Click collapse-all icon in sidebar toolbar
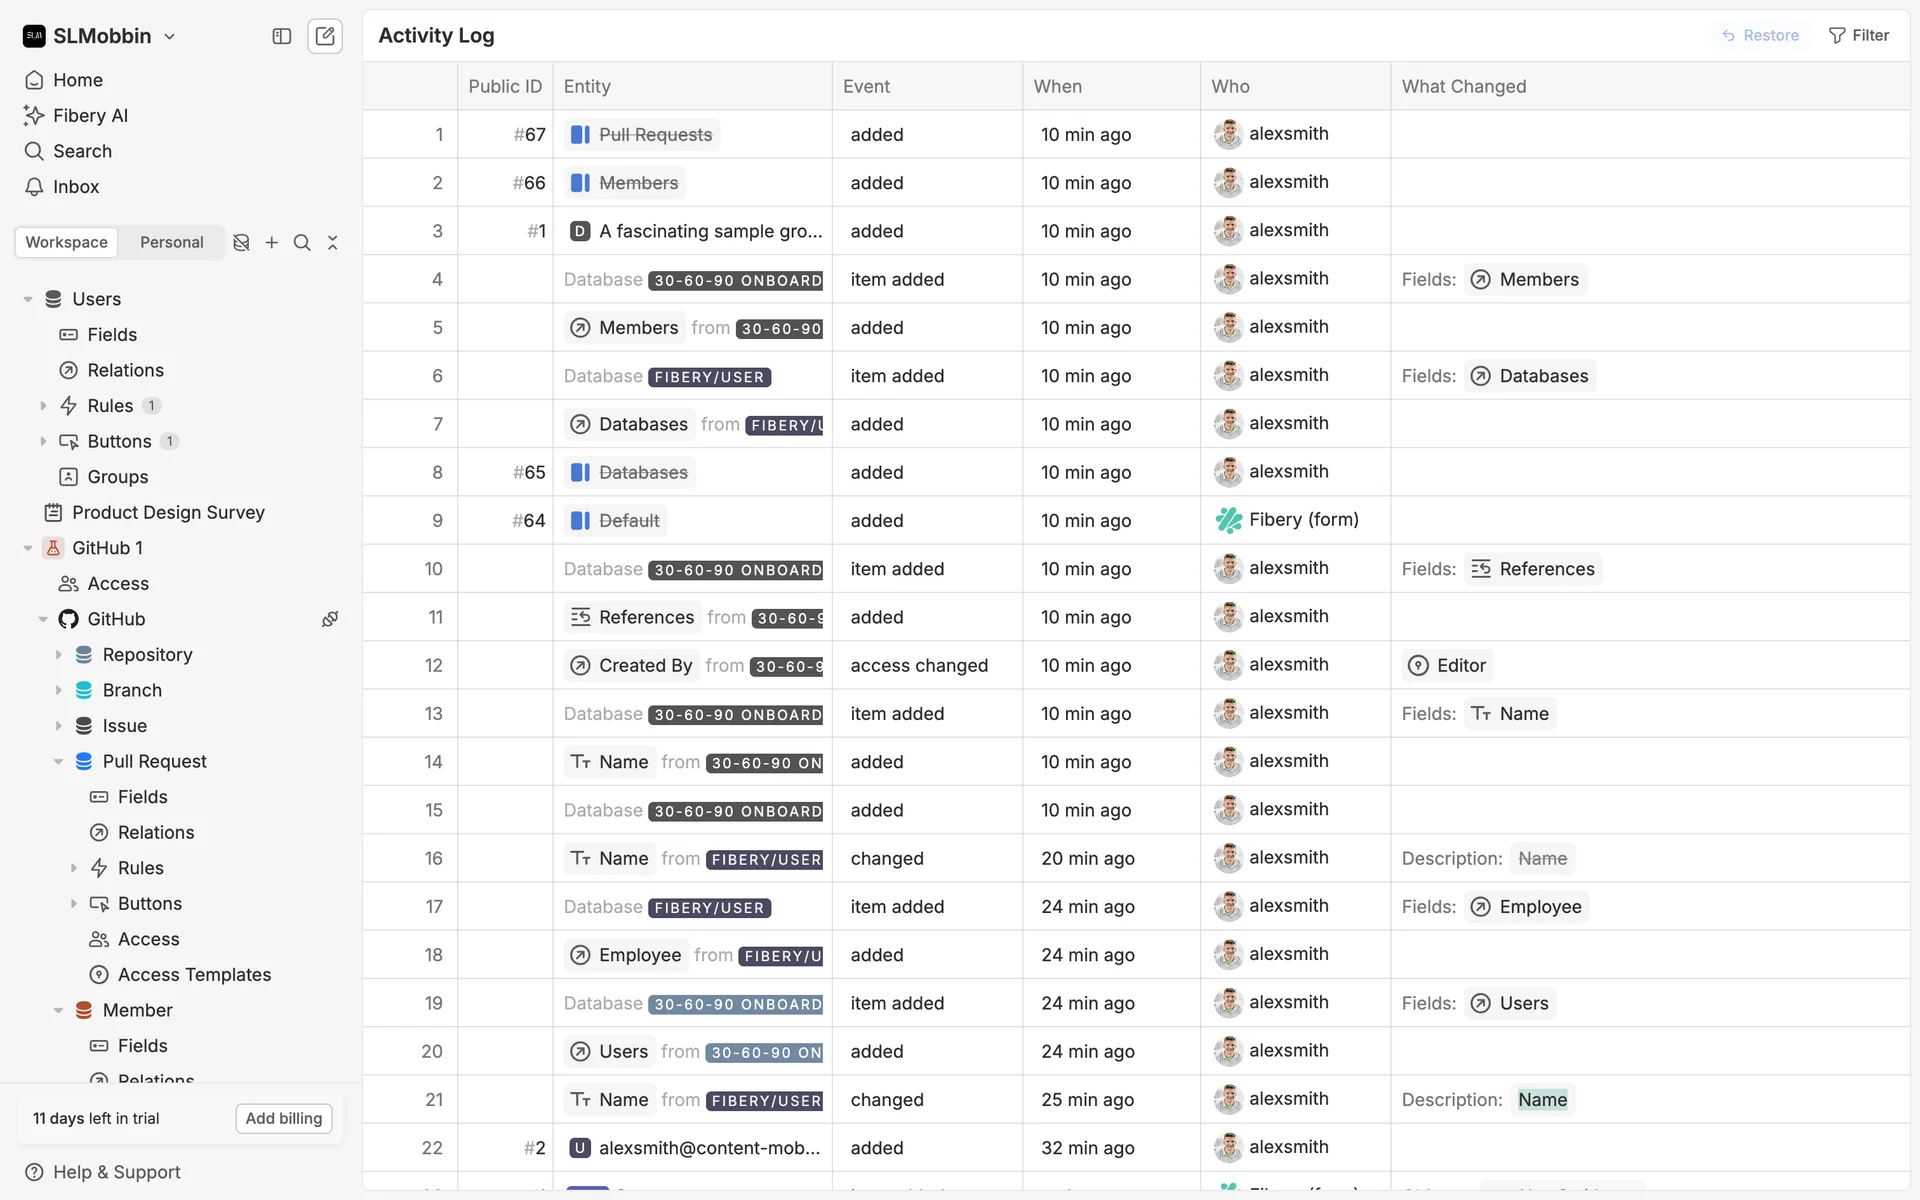This screenshot has height=1200, width=1920. click(333, 243)
